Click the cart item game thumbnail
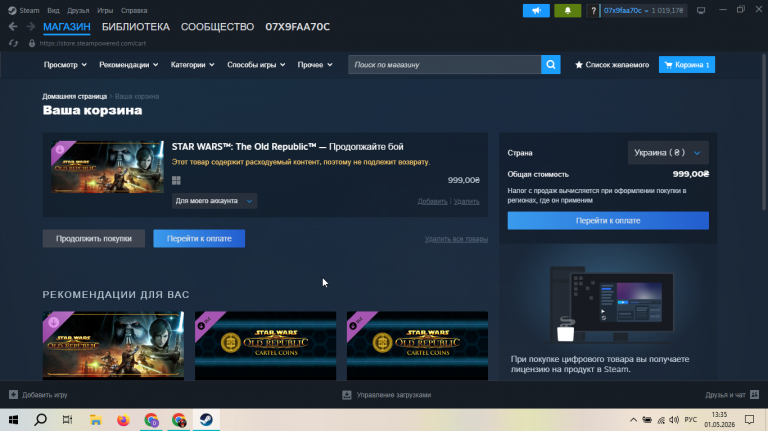The height and width of the screenshot is (431, 768). tap(107, 167)
